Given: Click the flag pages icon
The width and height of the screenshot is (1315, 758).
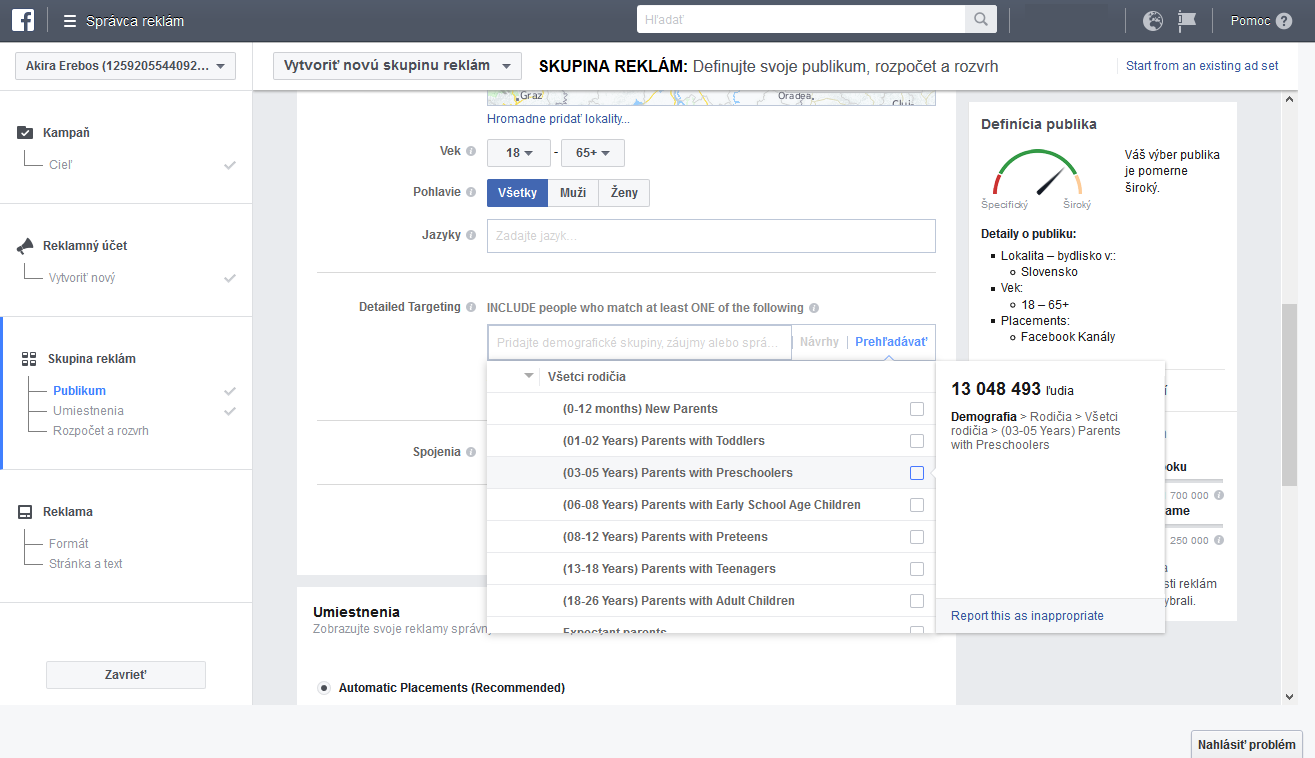Looking at the screenshot, I should coord(1187,21).
